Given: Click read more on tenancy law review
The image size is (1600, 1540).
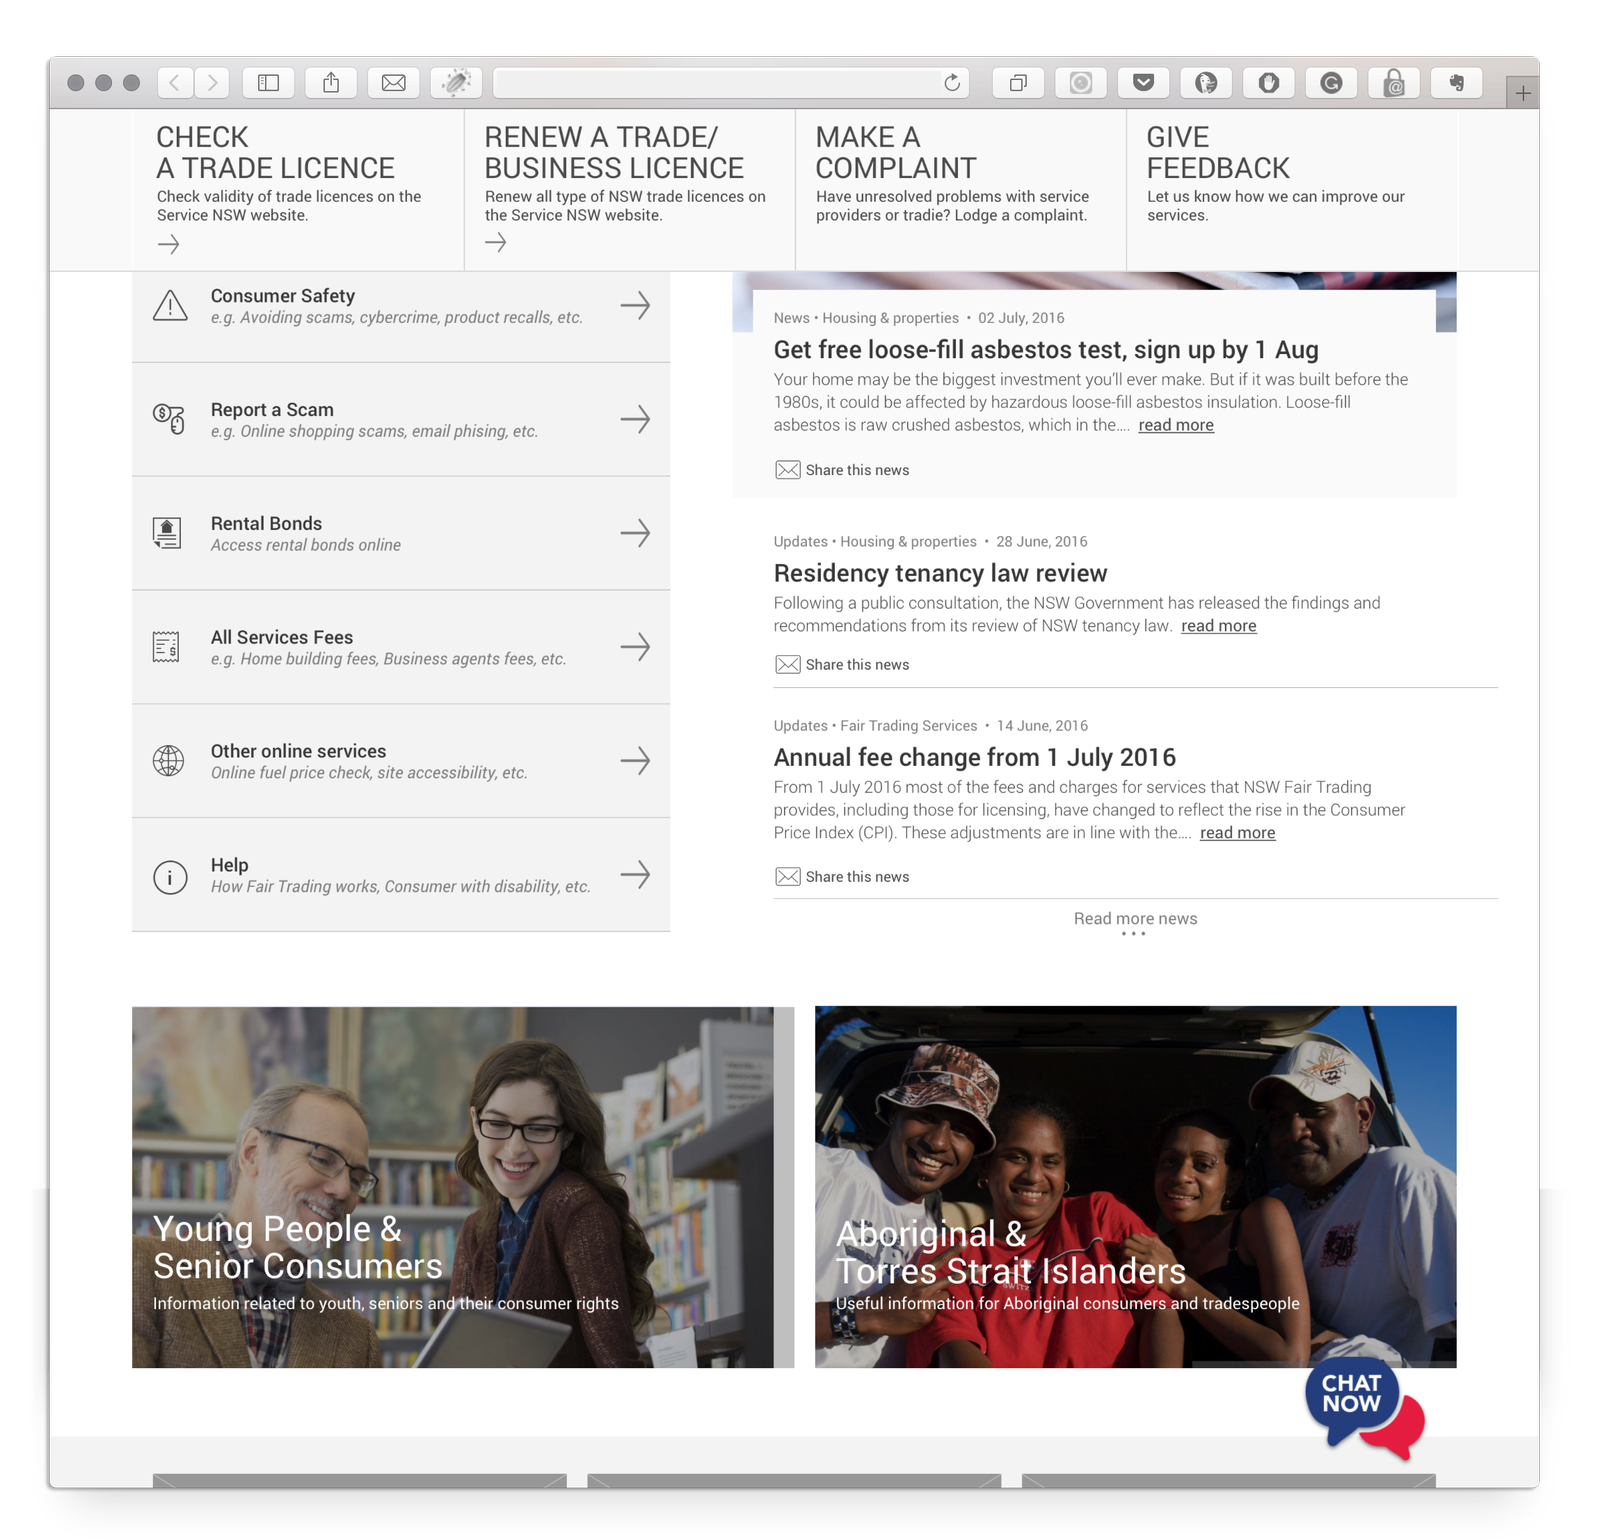Looking at the screenshot, I should coord(1219,626).
